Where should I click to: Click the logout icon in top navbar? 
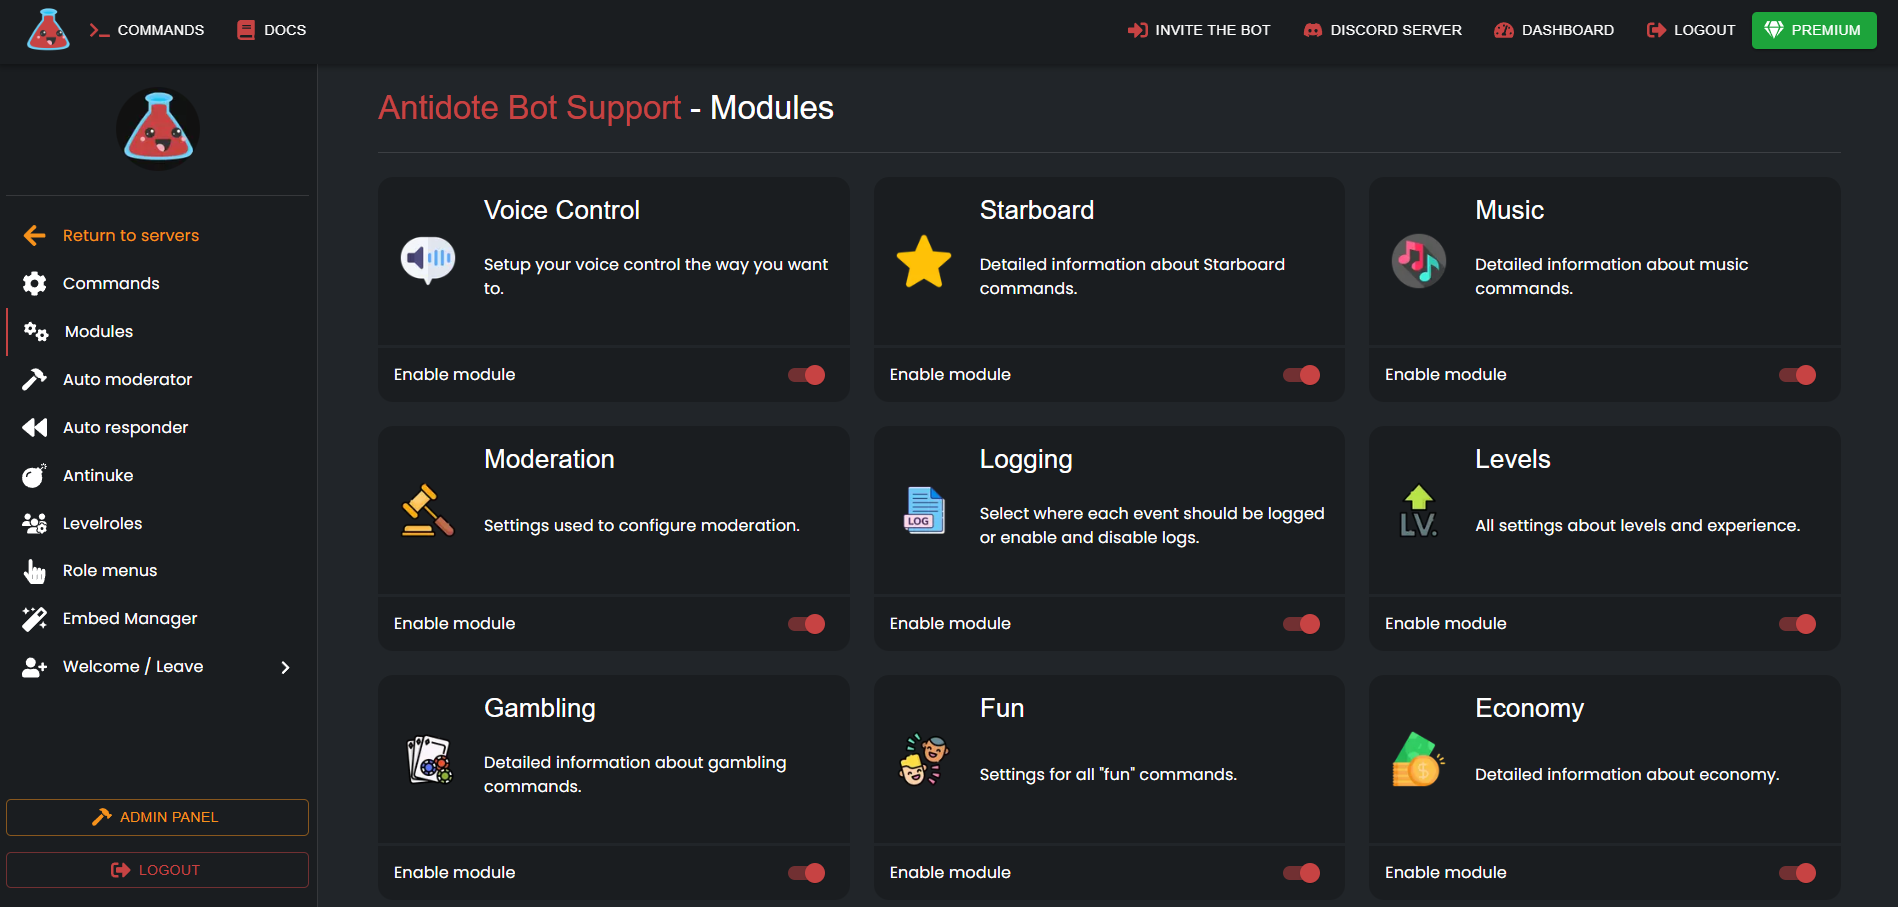point(1656,30)
